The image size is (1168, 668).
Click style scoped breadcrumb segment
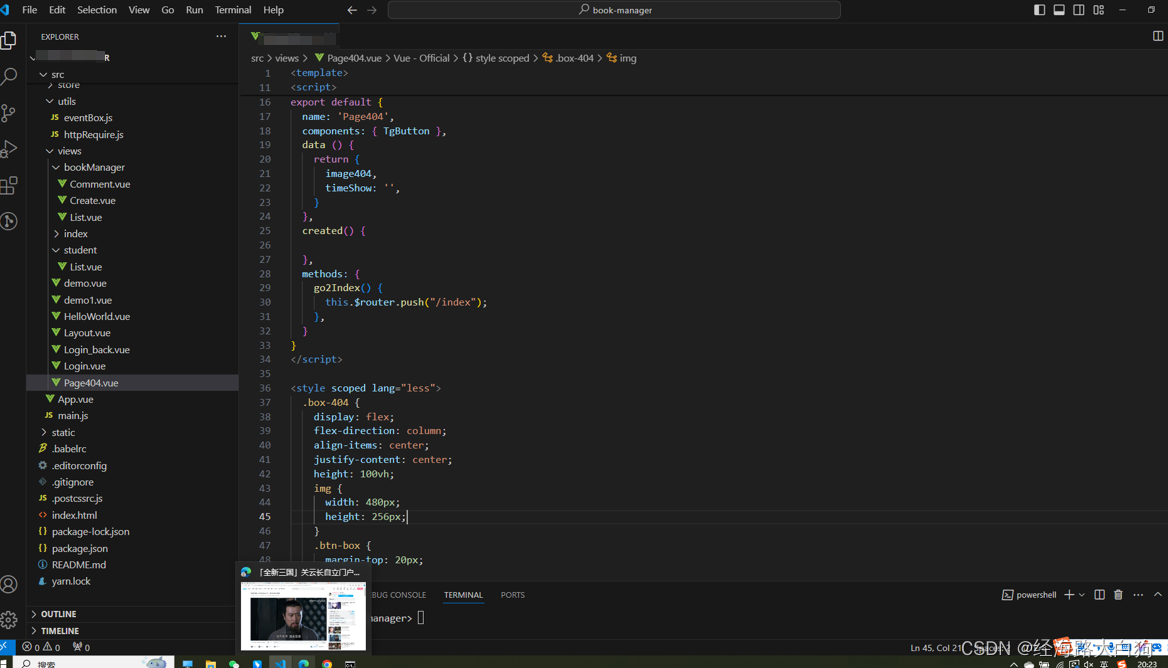click(502, 58)
